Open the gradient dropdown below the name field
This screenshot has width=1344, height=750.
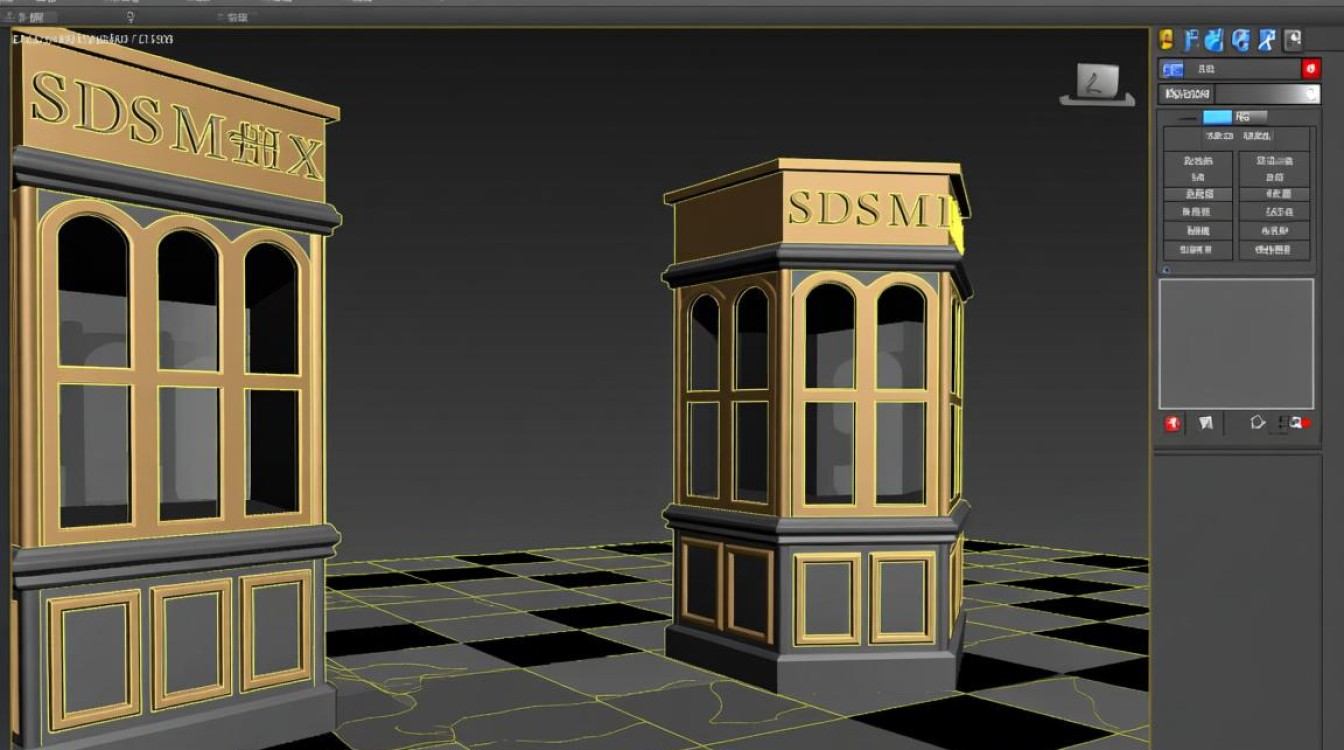[x=1239, y=94]
